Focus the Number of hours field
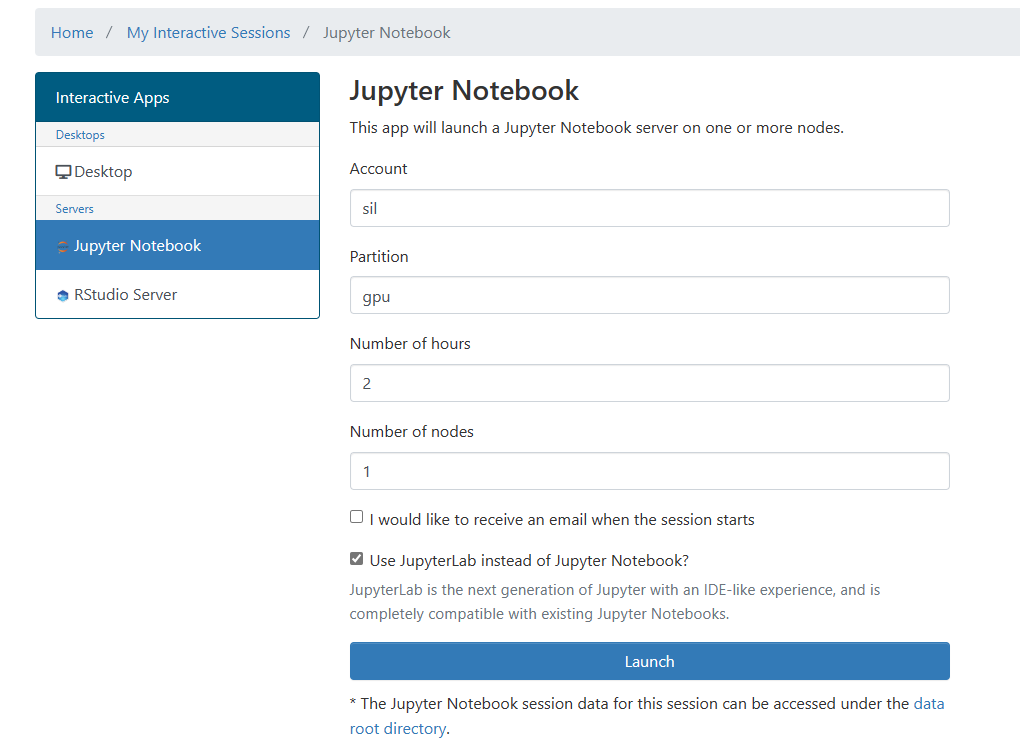Screen dimensions: 1020x756 (650, 383)
